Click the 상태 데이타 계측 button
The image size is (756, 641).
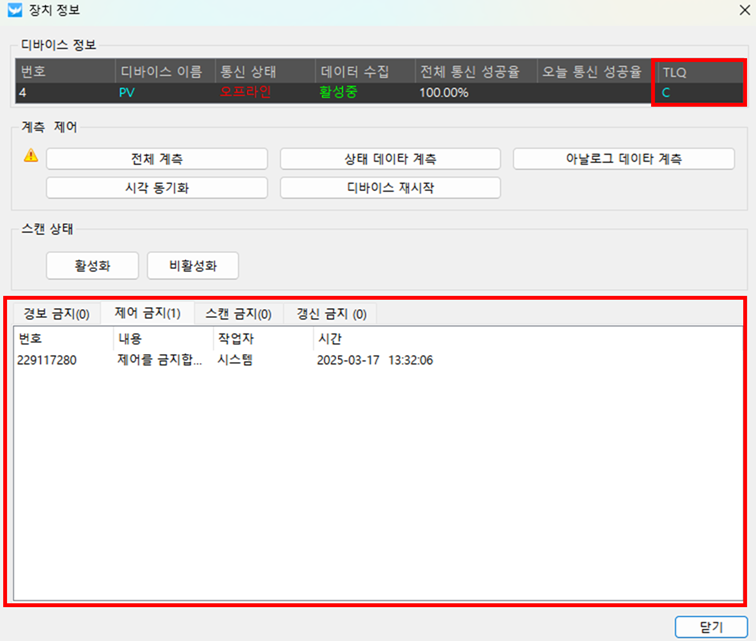coord(390,159)
